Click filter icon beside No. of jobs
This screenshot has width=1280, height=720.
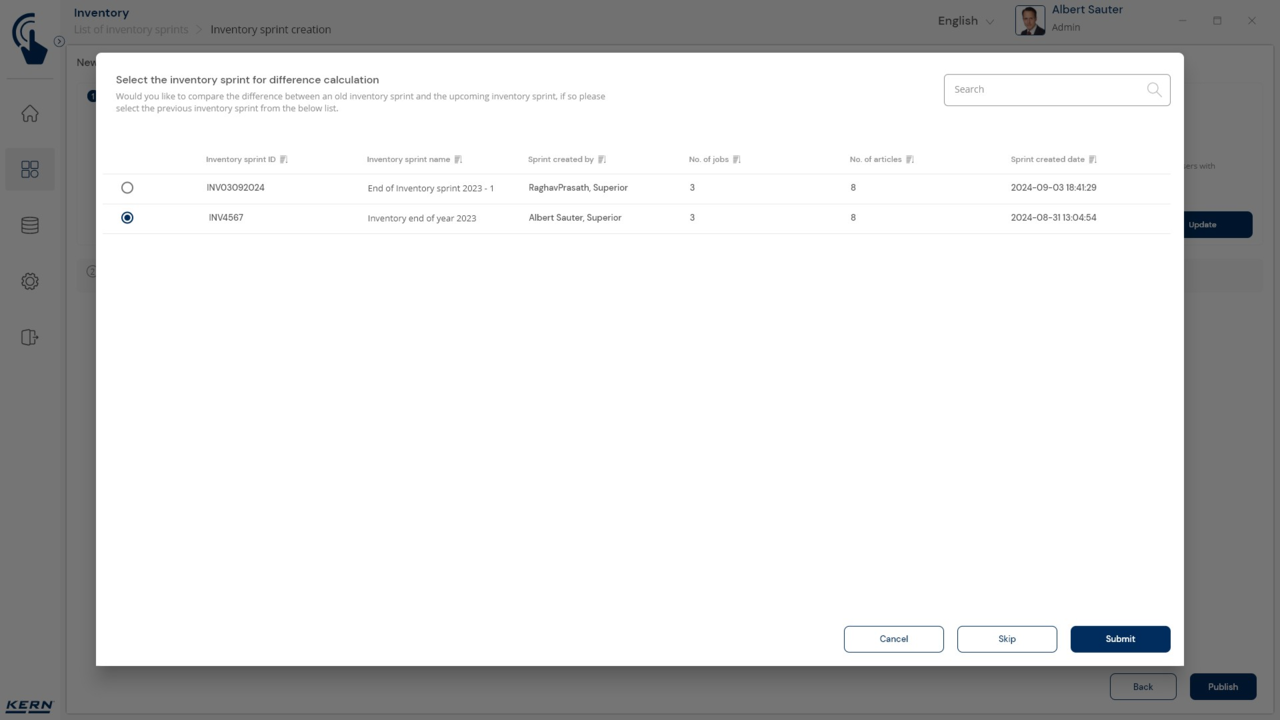click(737, 160)
